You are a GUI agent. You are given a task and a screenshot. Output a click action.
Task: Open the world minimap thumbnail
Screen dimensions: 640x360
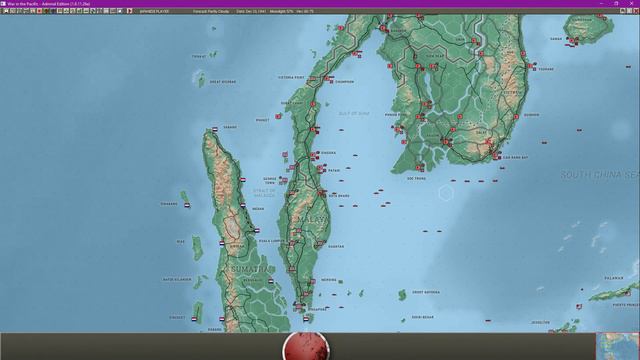618,346
